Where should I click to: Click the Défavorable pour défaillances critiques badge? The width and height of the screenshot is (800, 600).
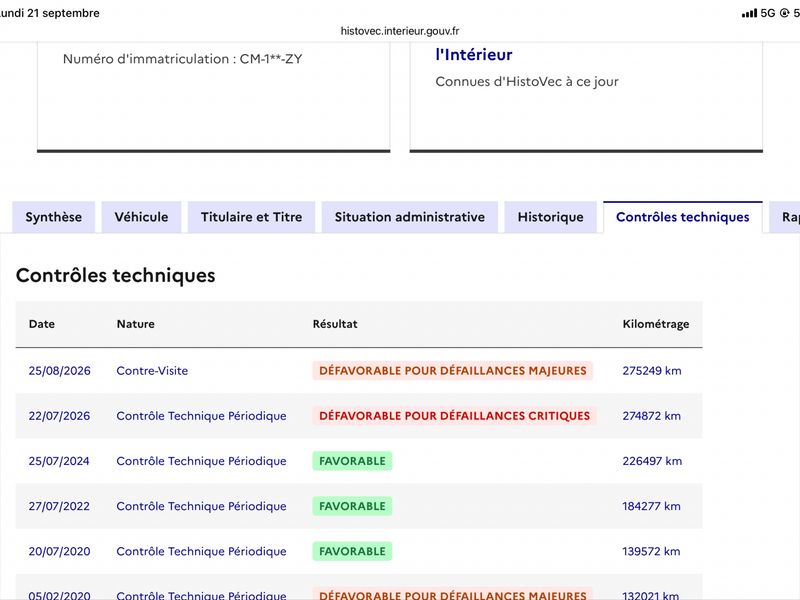click(x=454, y=416)
